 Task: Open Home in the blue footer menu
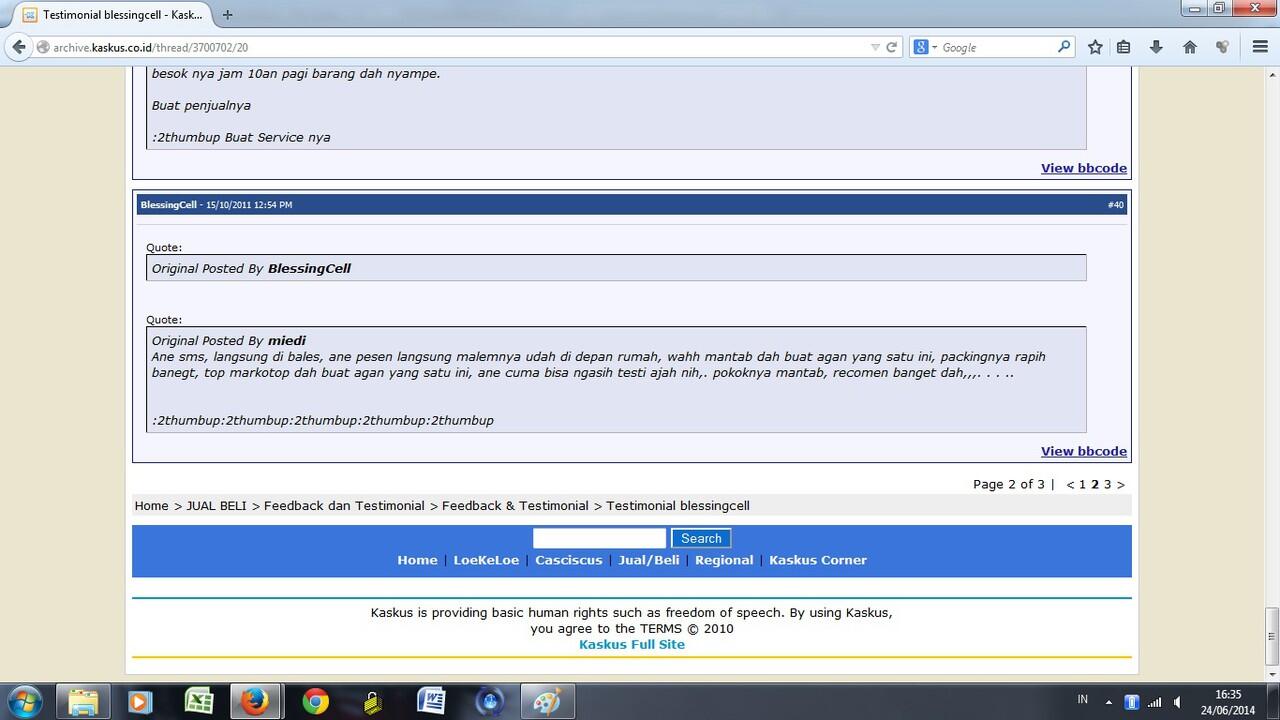pyautogui.click(x=417, y=560)
